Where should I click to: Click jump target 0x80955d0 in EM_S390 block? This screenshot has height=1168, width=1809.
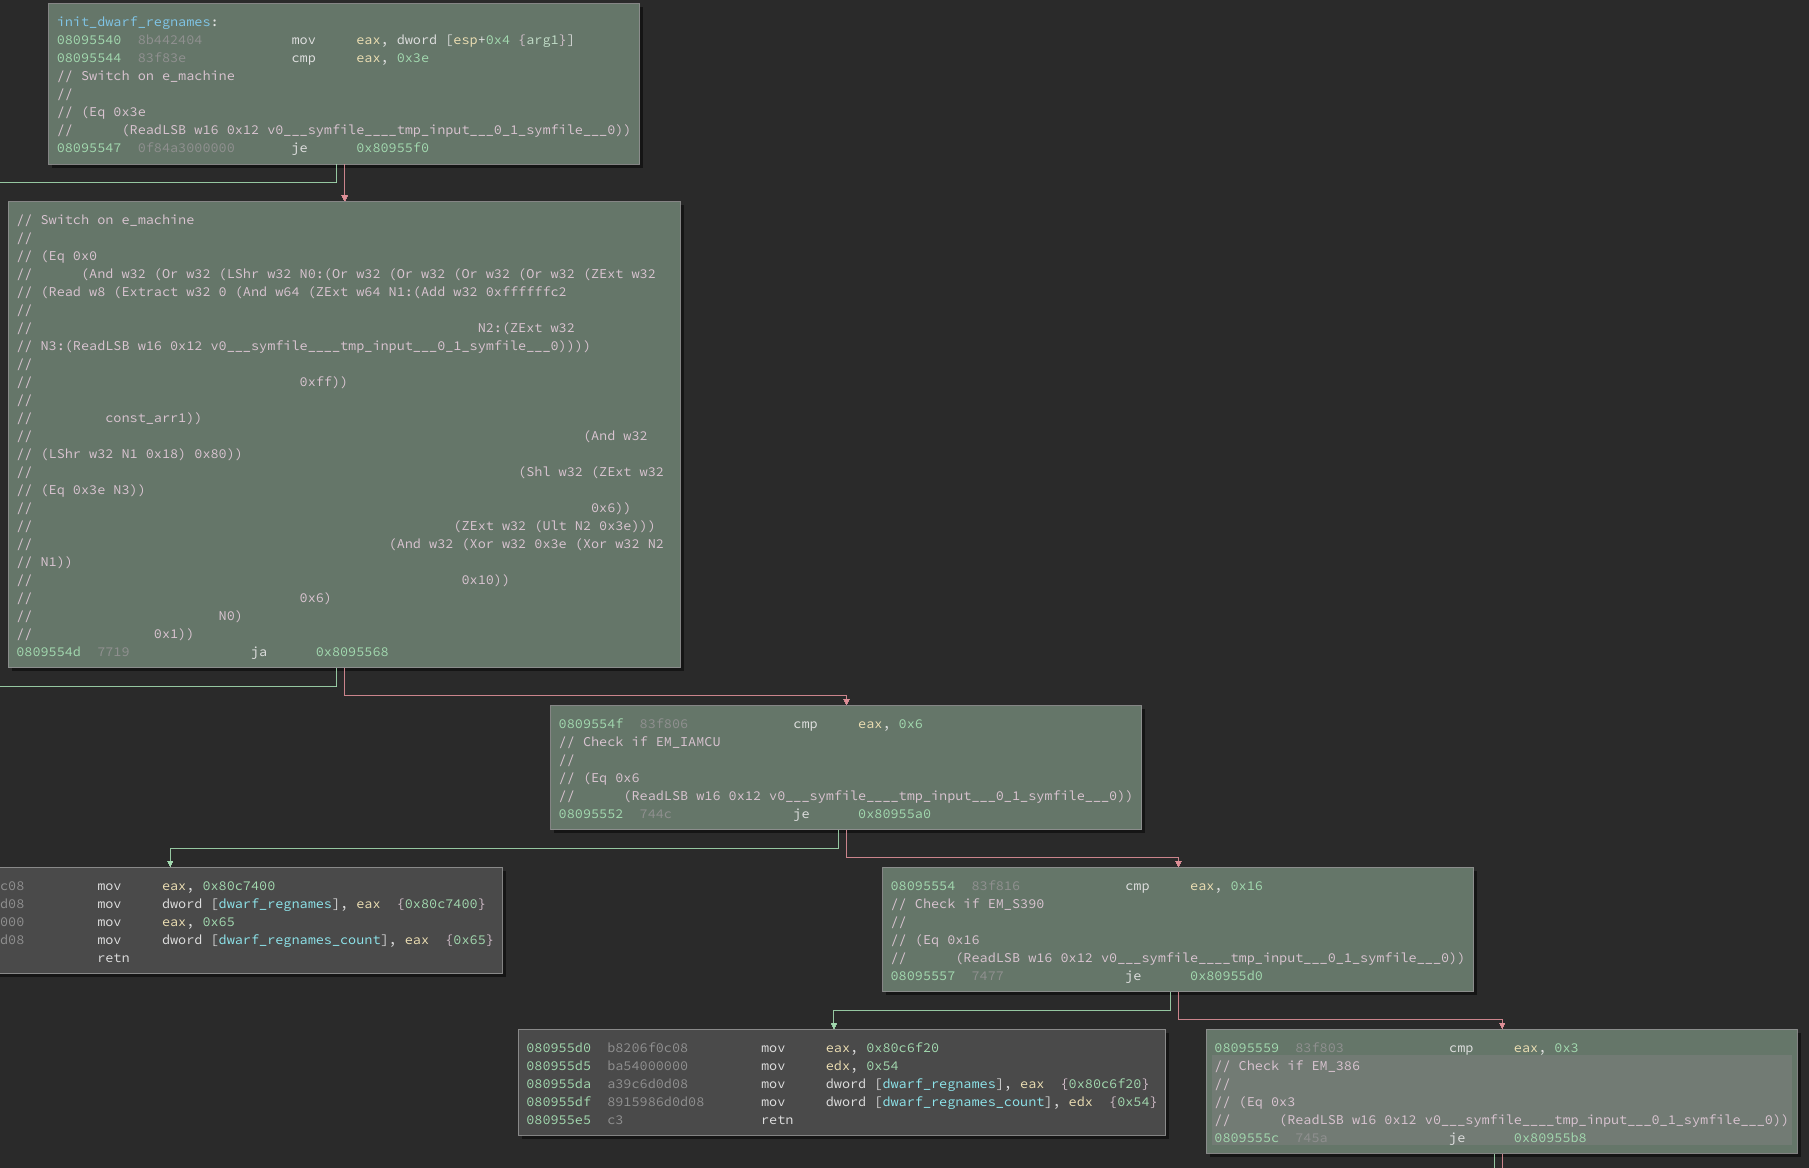(x=1225, y=975)
